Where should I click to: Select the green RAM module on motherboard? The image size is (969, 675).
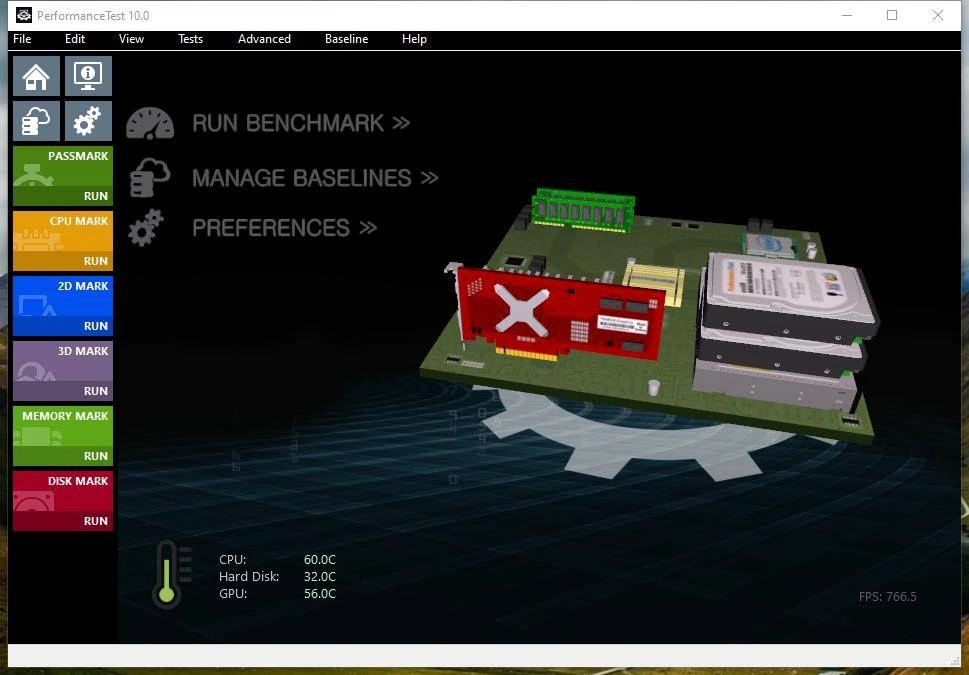[583, 210]
